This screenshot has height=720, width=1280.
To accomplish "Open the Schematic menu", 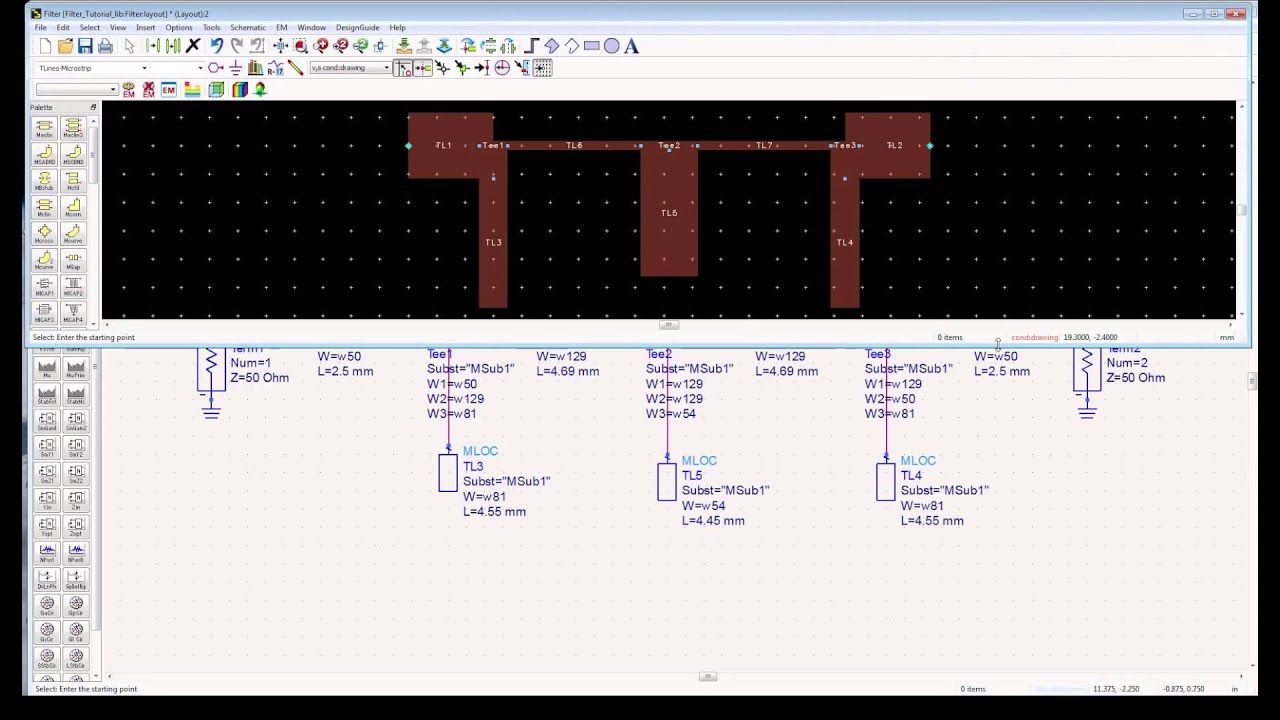I will pos(248,27).
